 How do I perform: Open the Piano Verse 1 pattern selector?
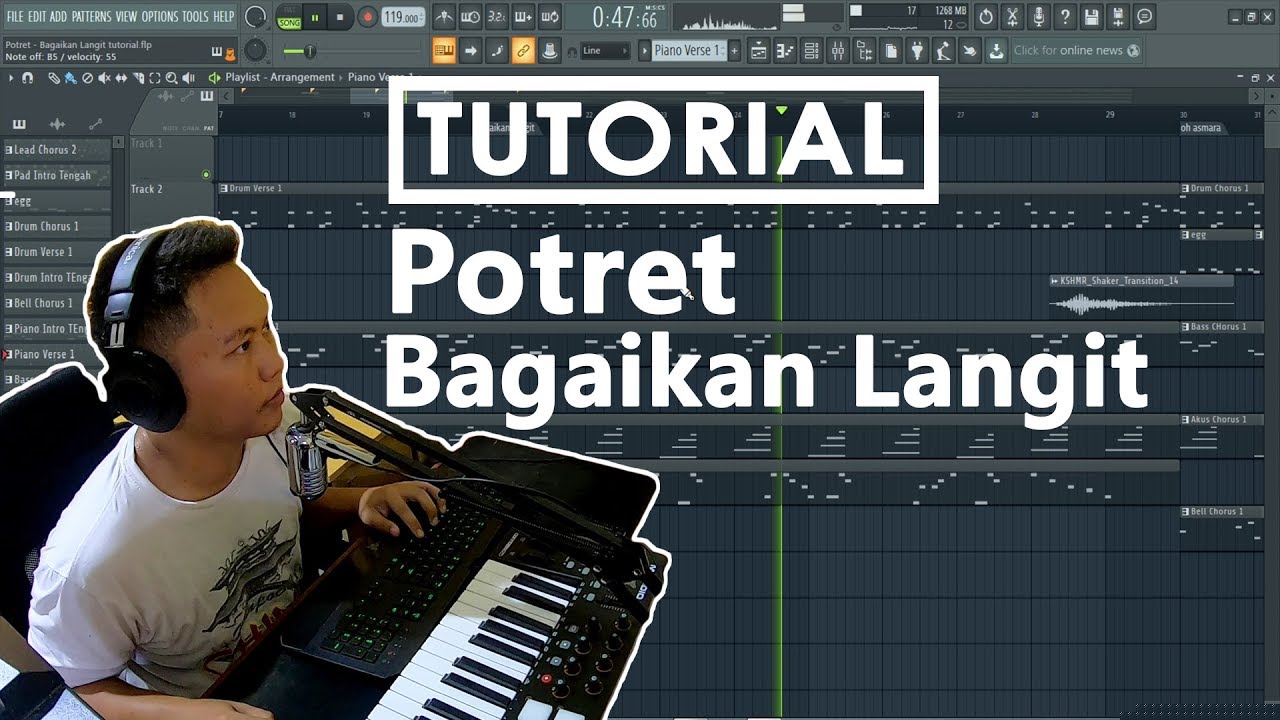687,51
